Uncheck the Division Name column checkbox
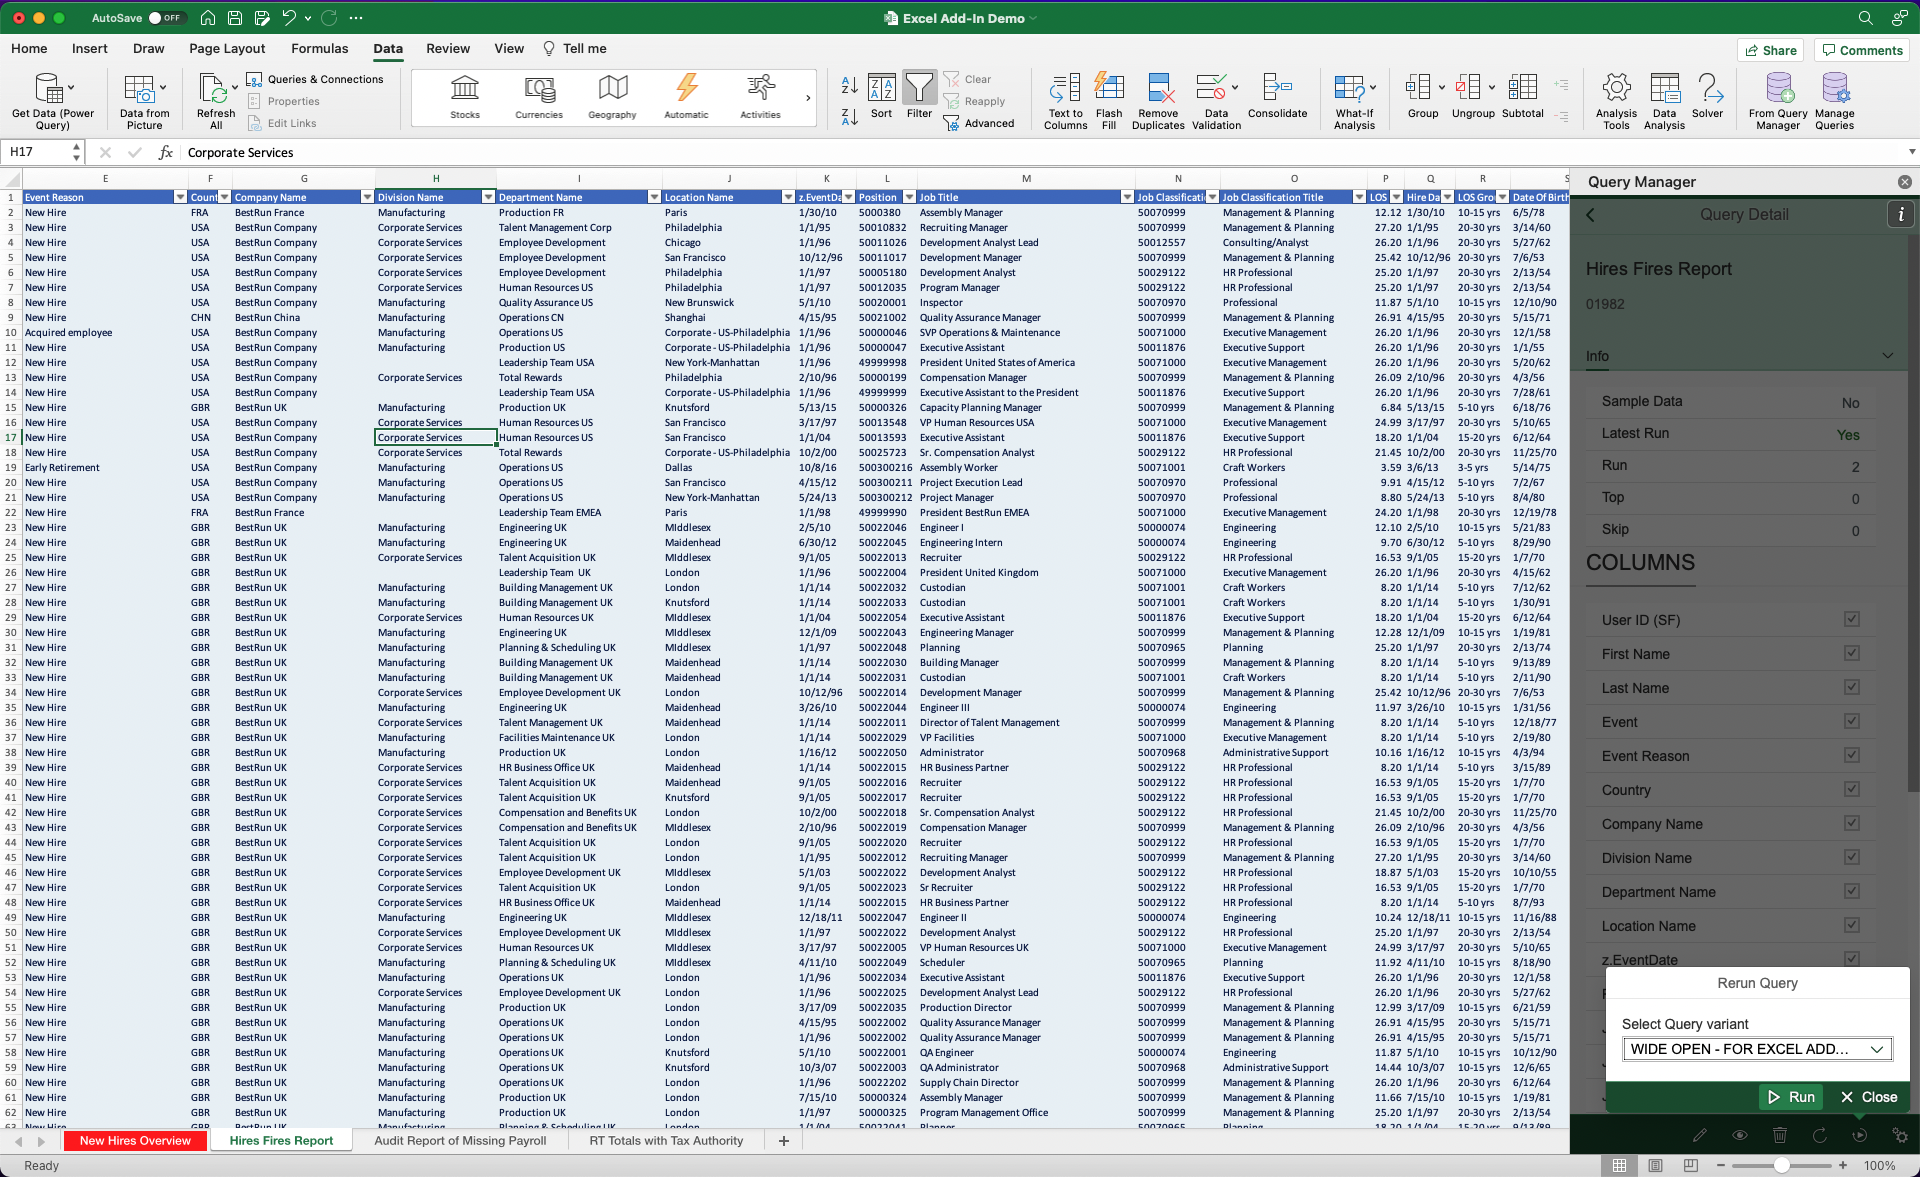The height and width of the screenshot is (1177, 1920). point(1852,858)
